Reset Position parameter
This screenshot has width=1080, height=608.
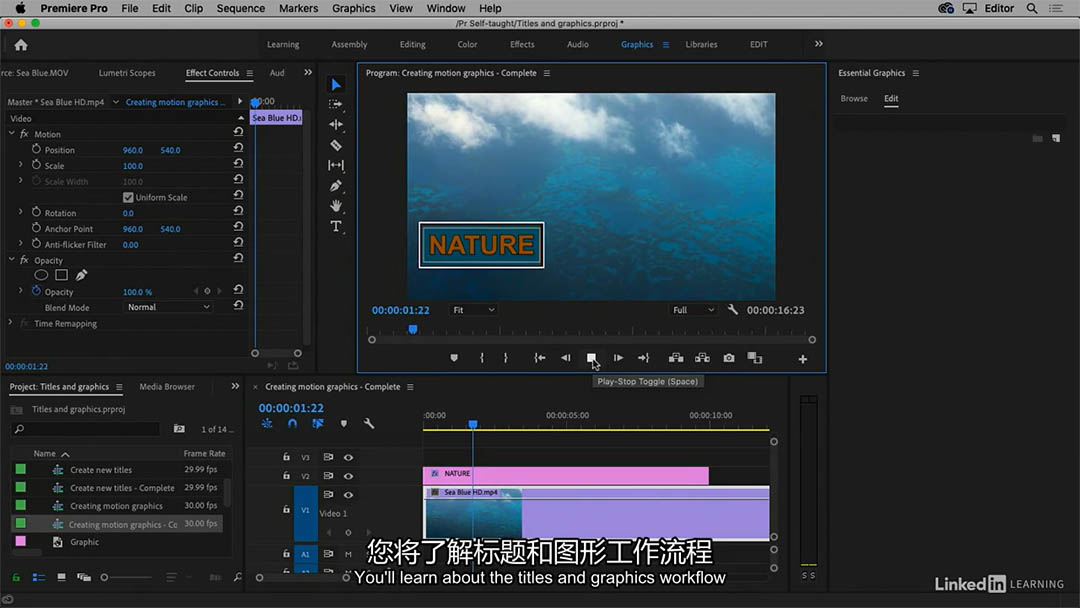(238, 147)
